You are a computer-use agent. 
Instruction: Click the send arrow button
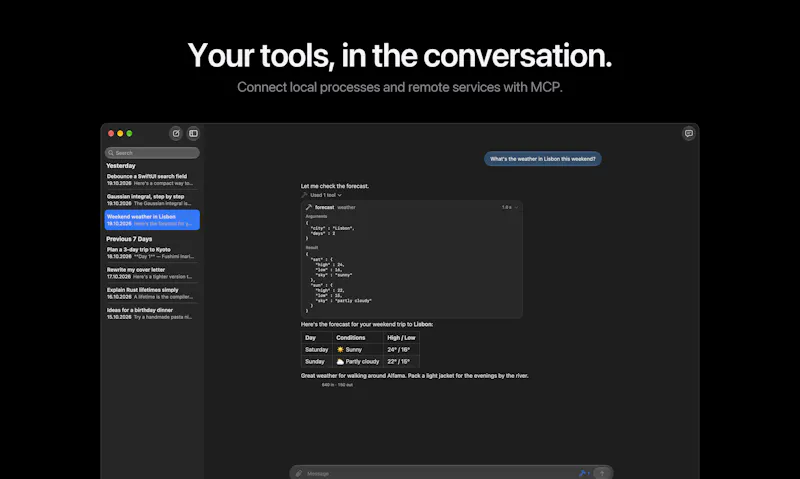pos(602,473)
